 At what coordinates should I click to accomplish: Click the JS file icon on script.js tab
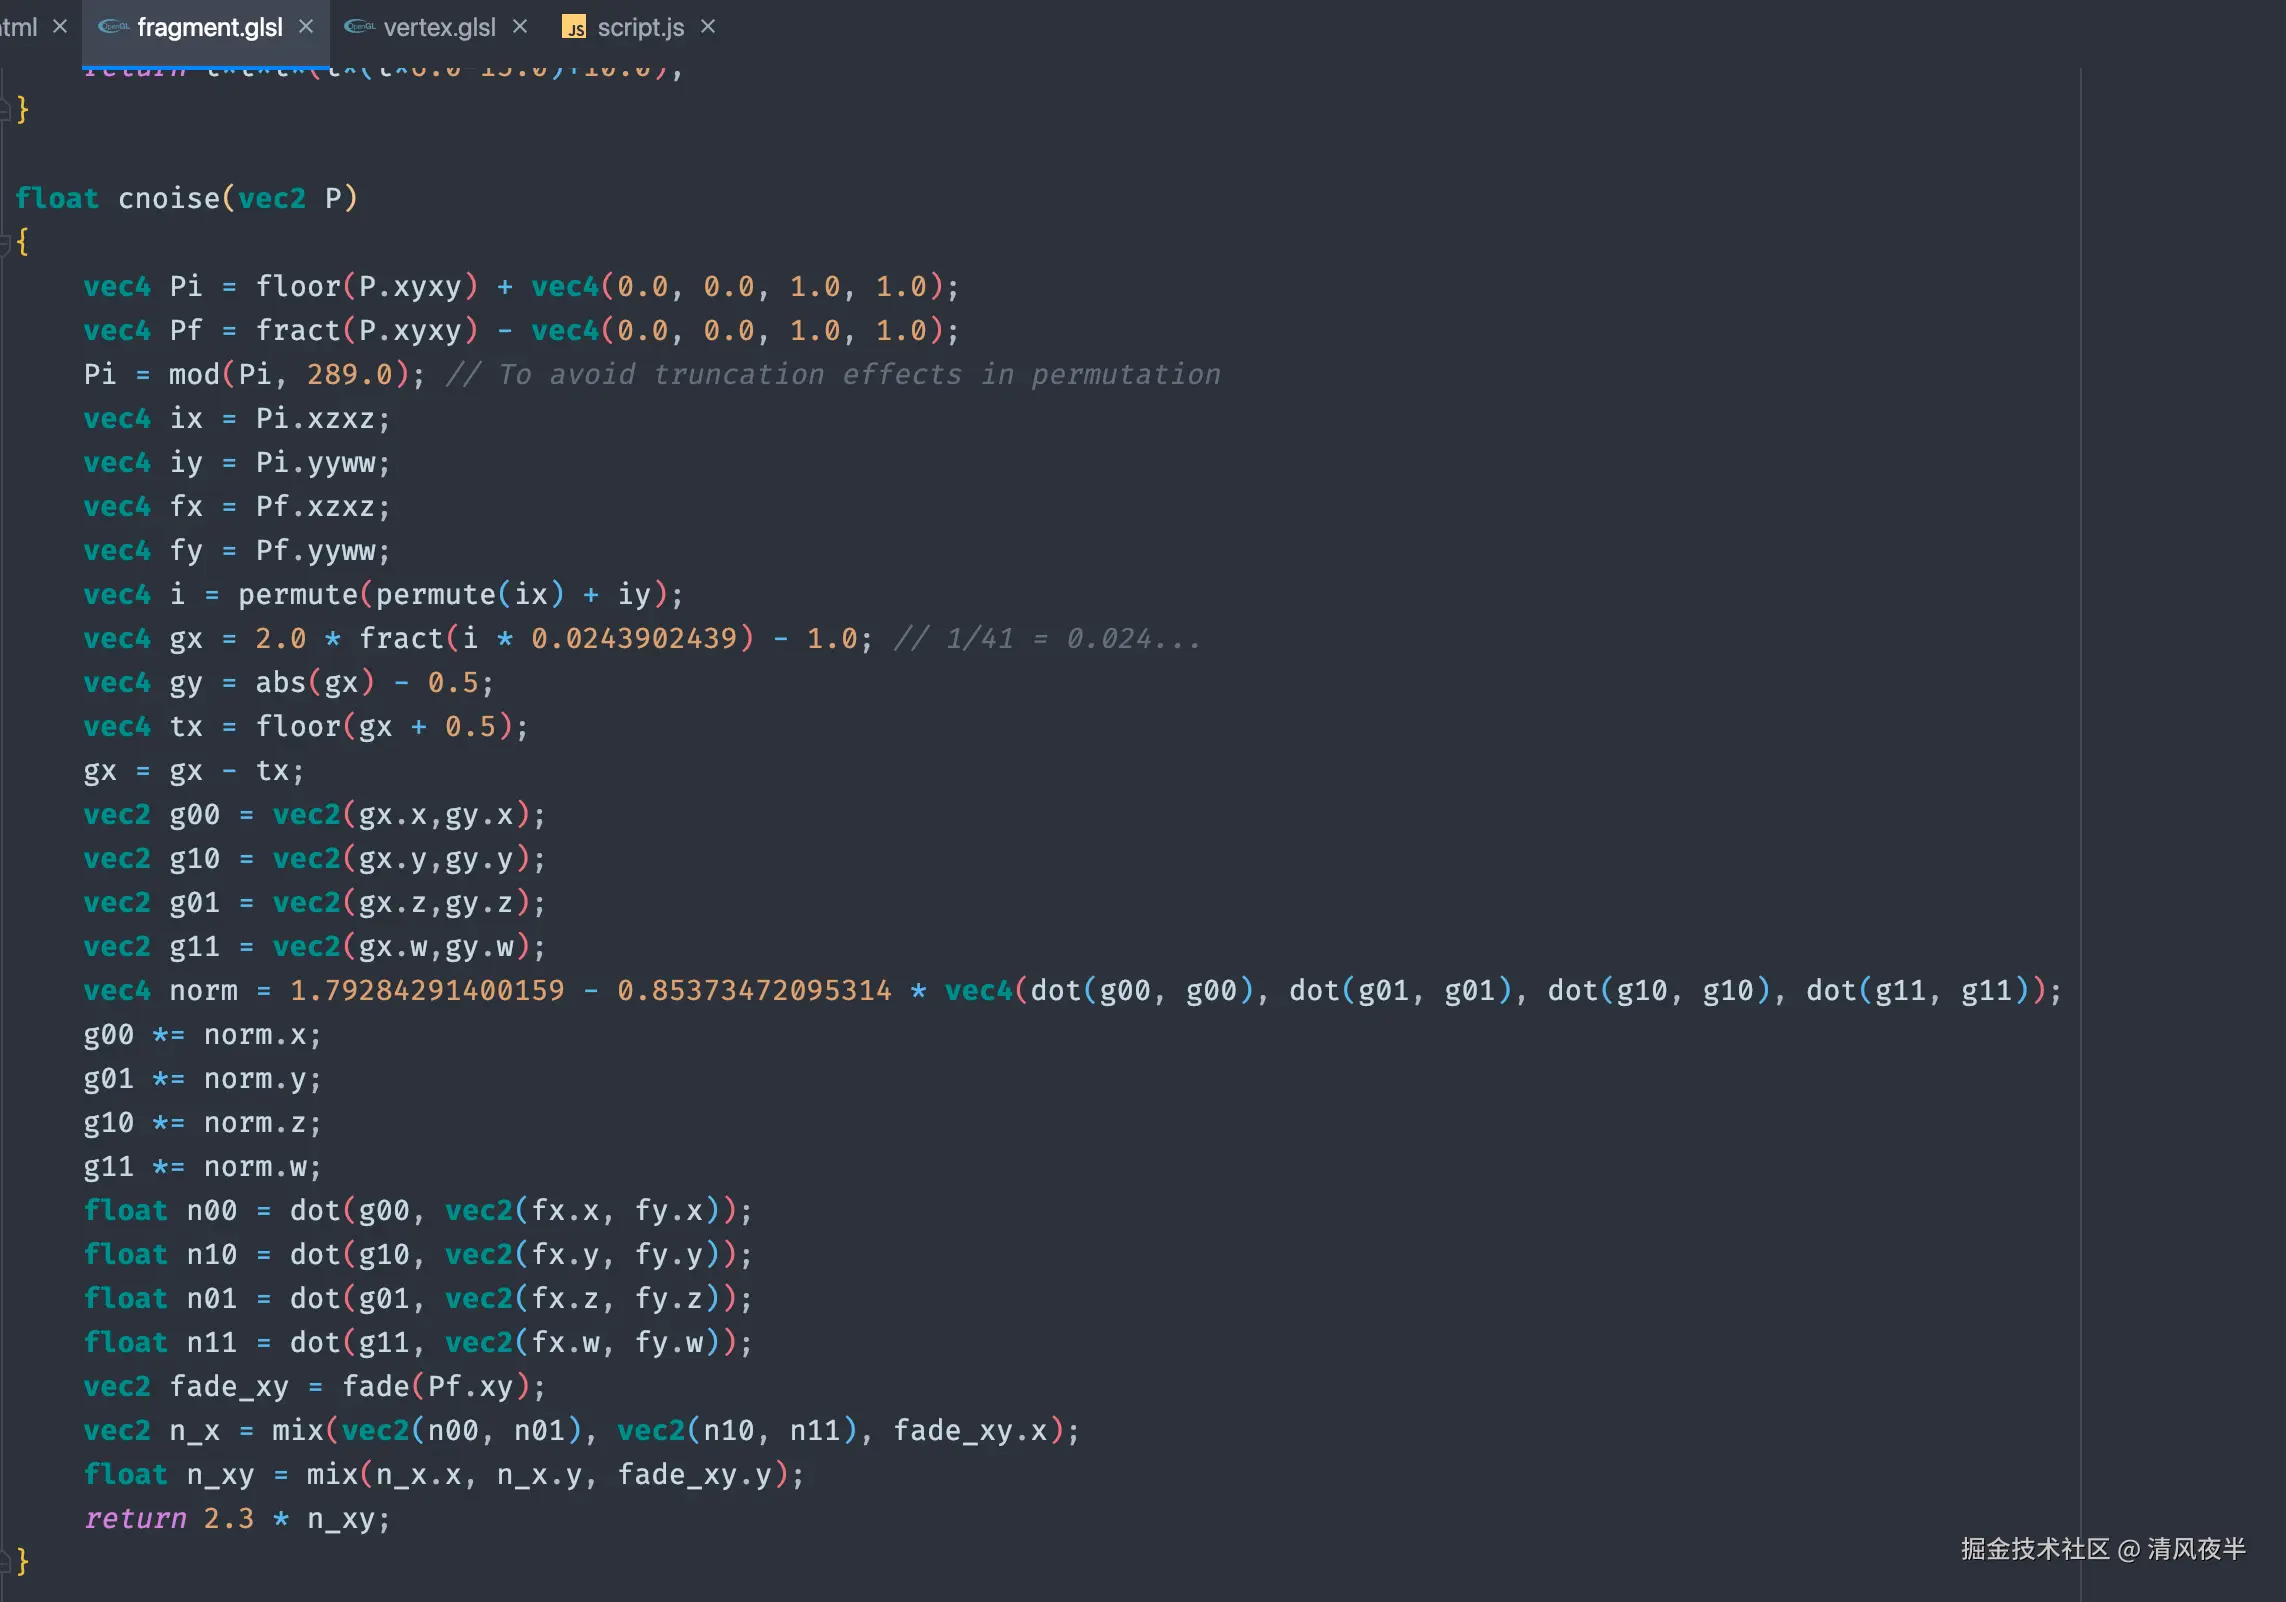pos(574,28)
